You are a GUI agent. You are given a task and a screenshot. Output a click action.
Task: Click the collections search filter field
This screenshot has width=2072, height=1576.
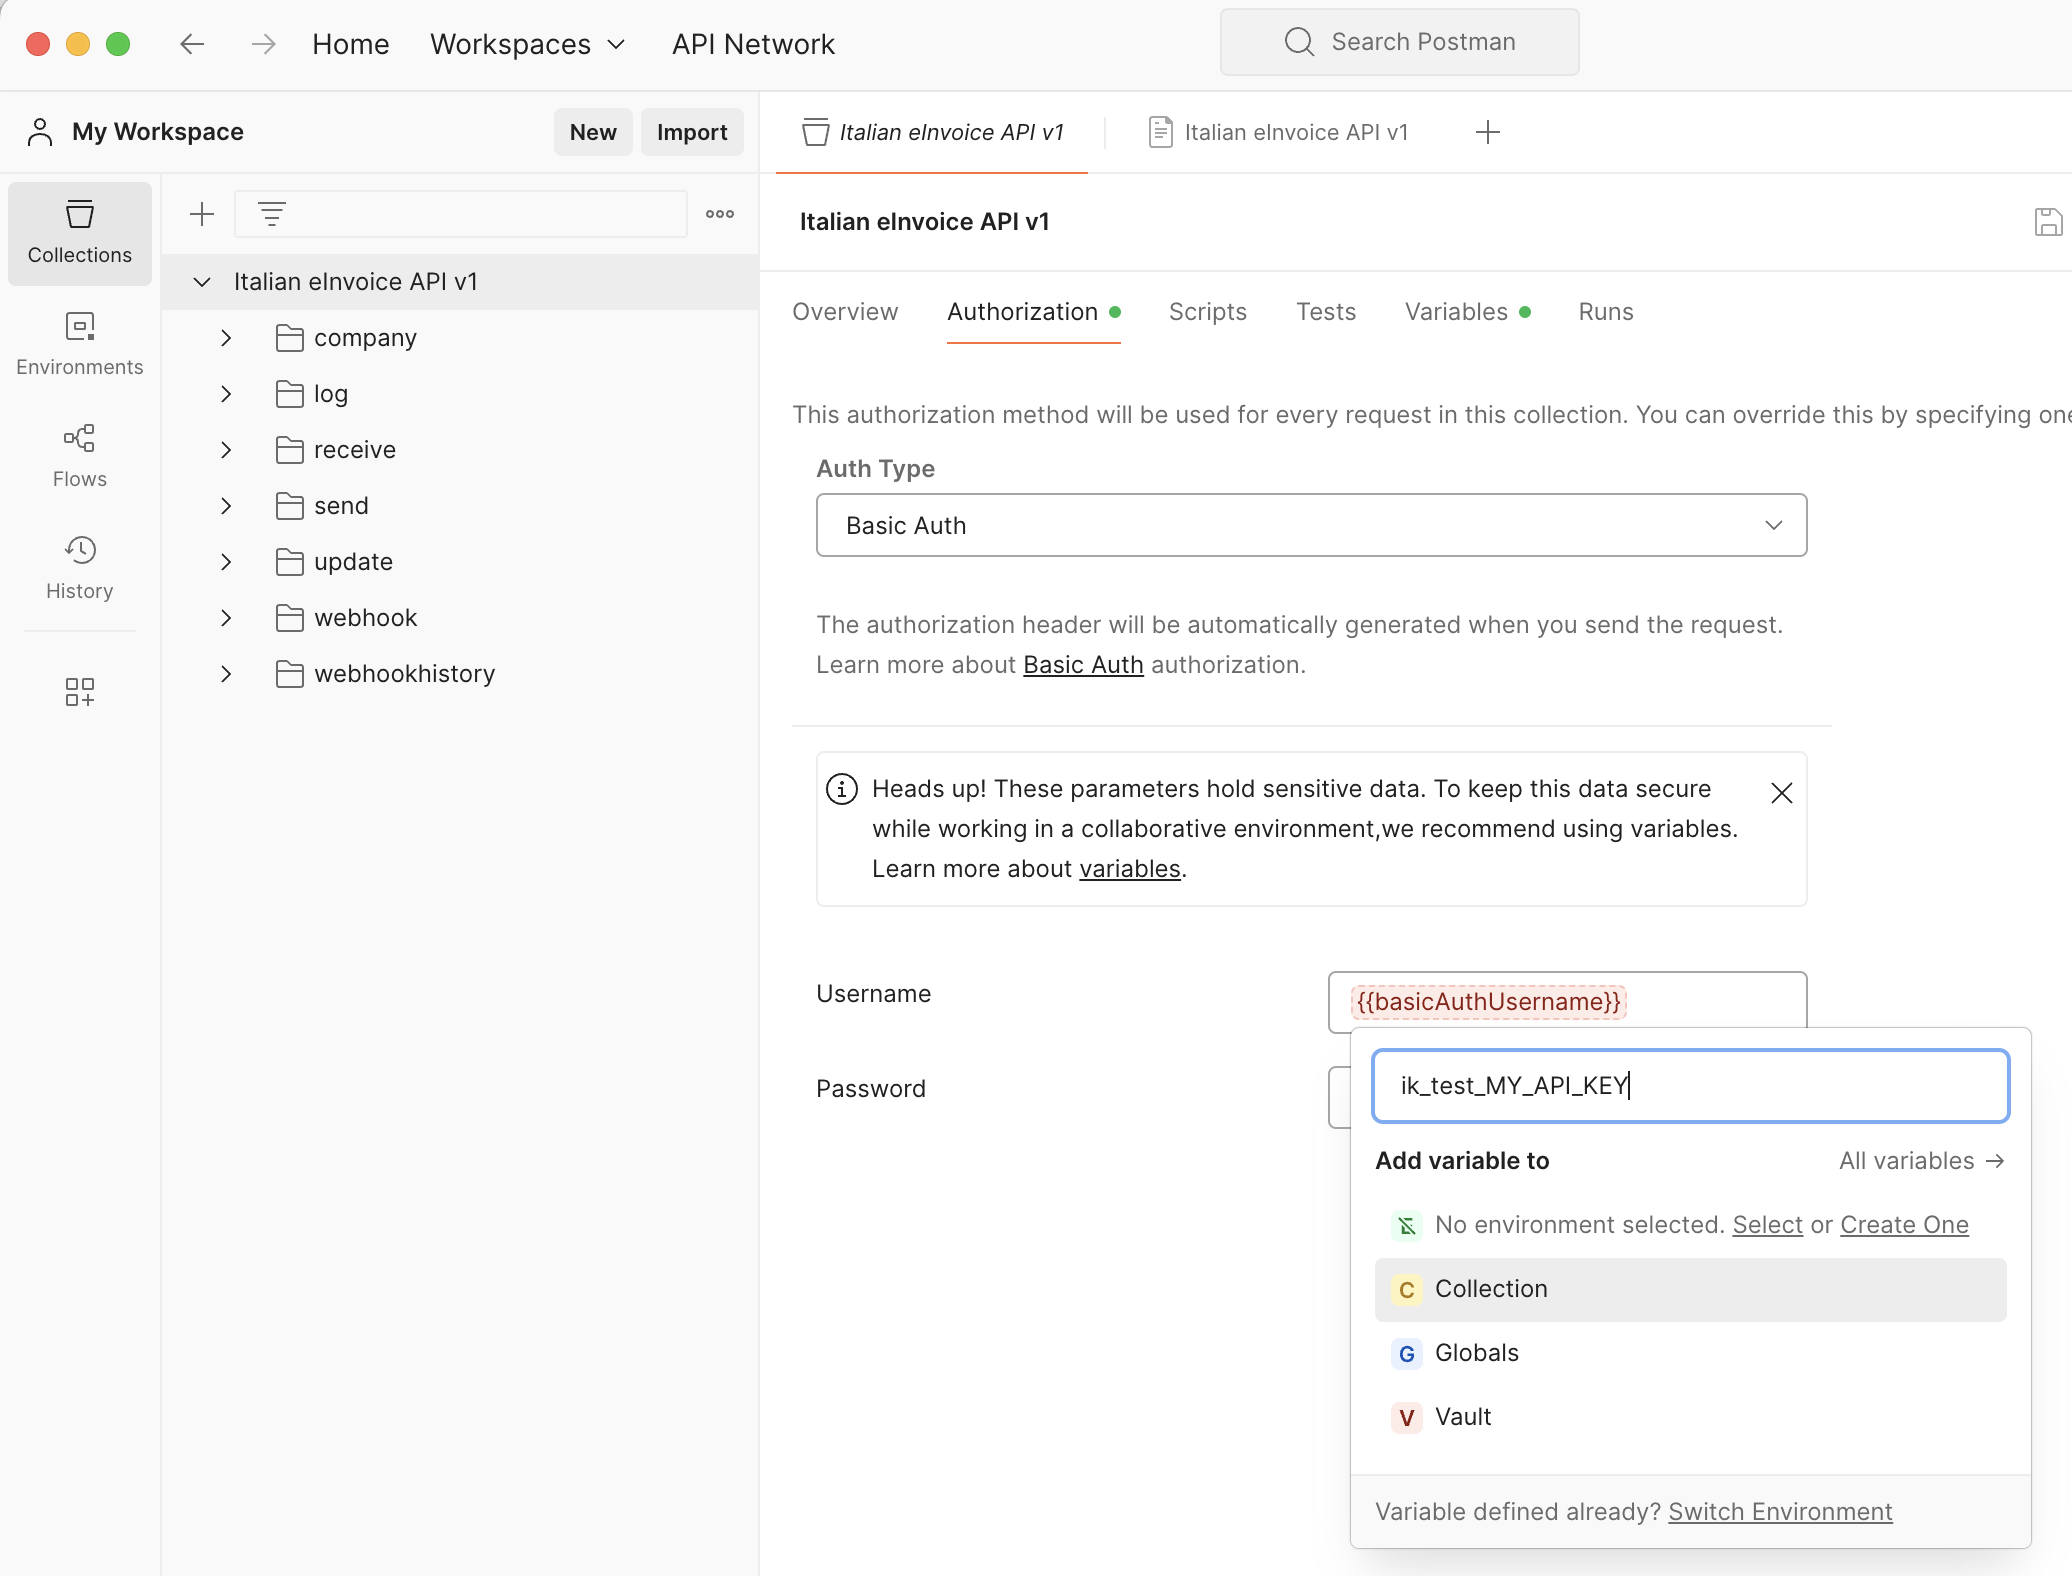(x=461, y=214)
